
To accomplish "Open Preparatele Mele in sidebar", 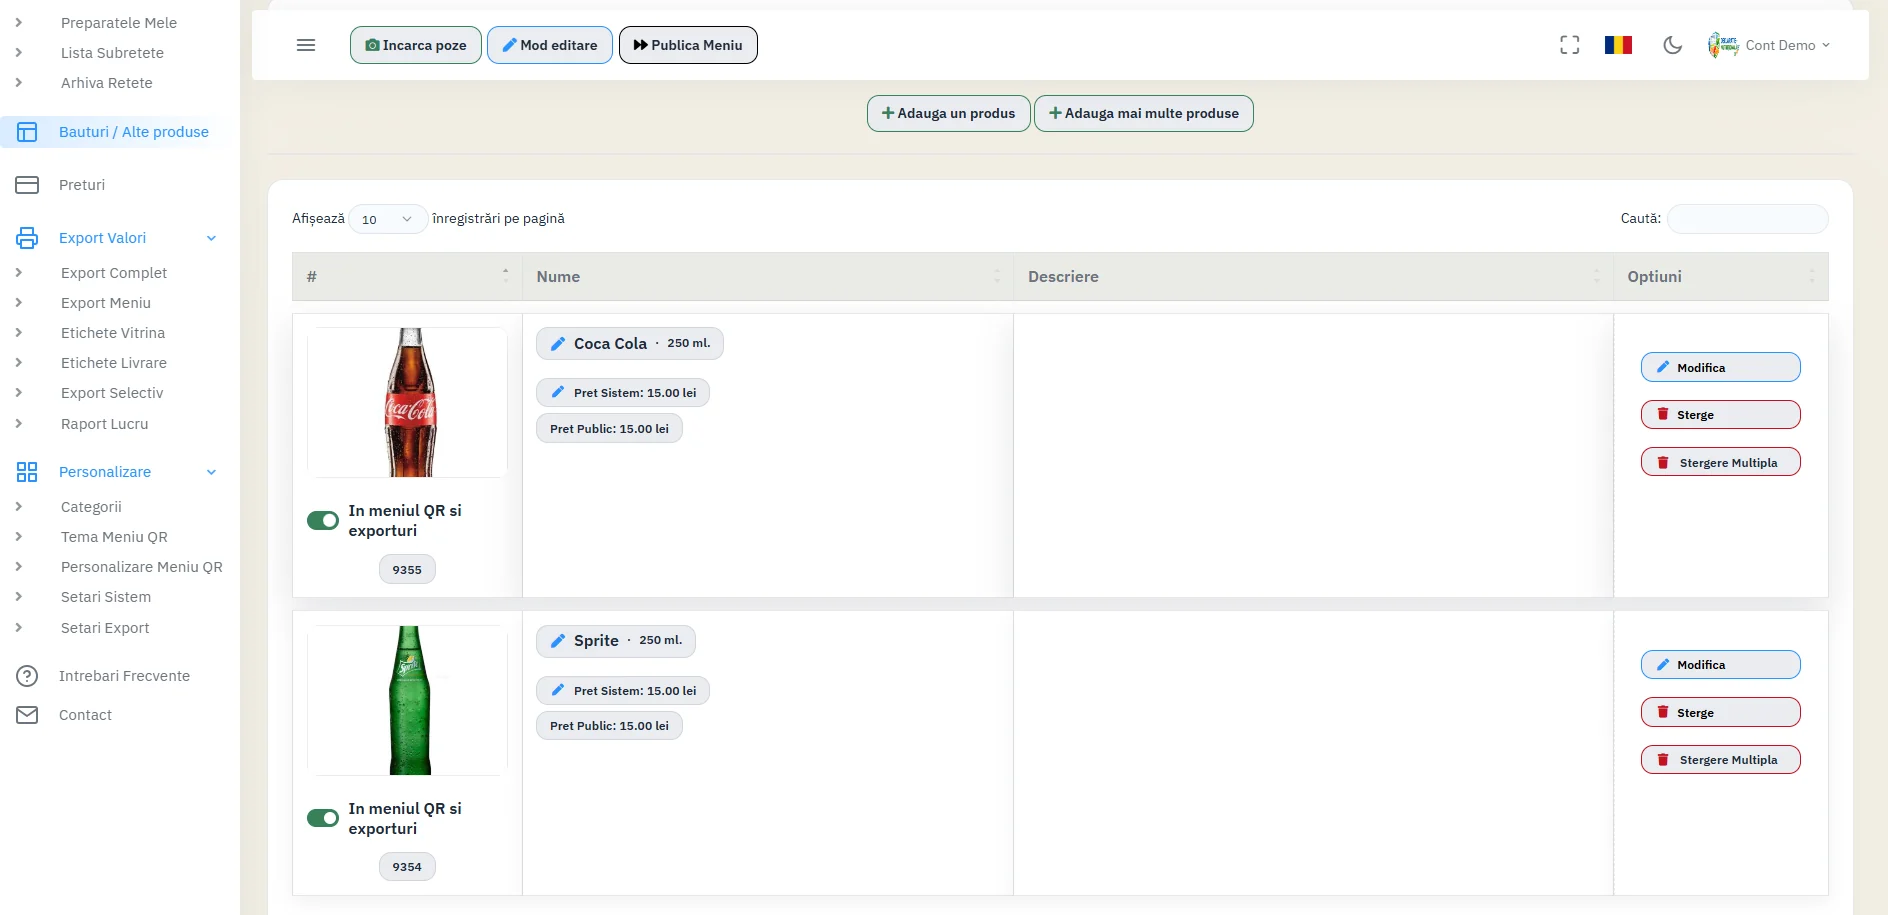I will 119,23.
